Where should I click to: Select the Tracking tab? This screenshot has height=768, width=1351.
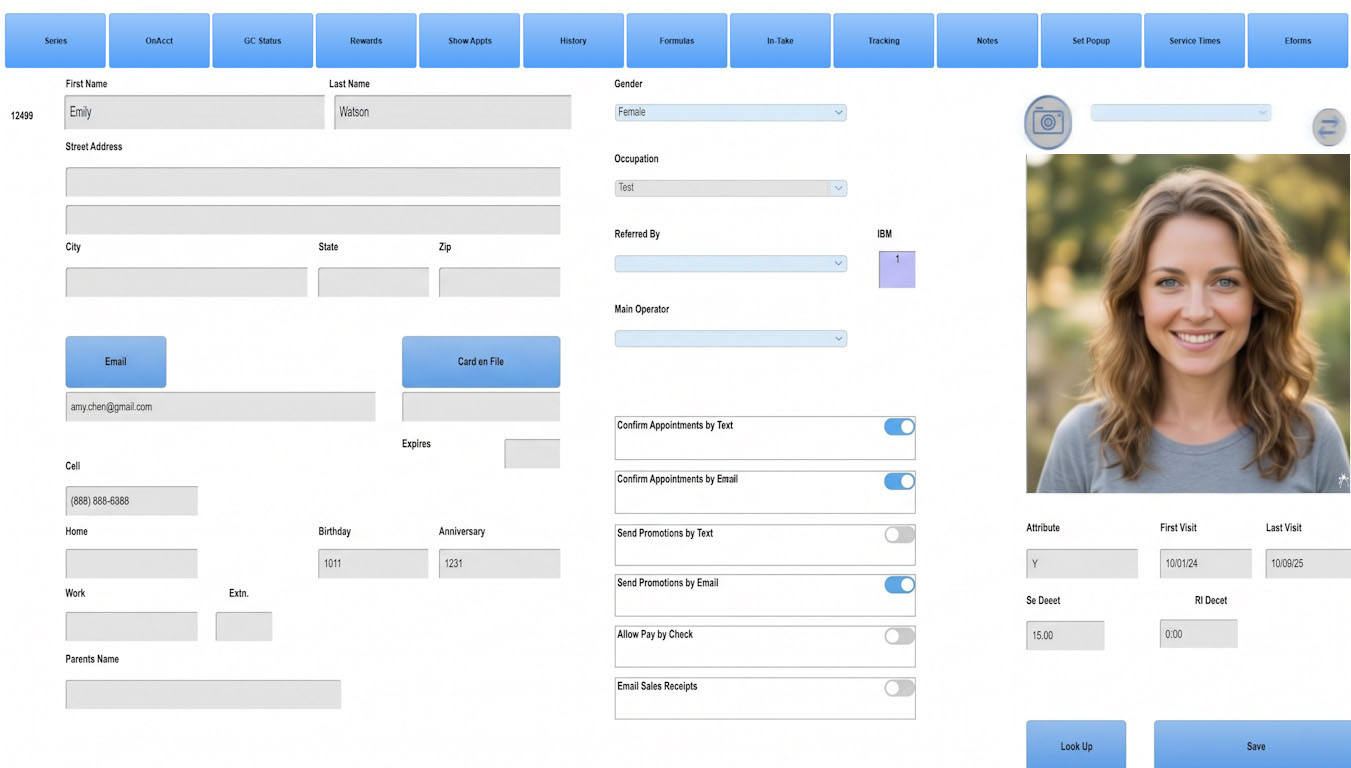[884, 41]
